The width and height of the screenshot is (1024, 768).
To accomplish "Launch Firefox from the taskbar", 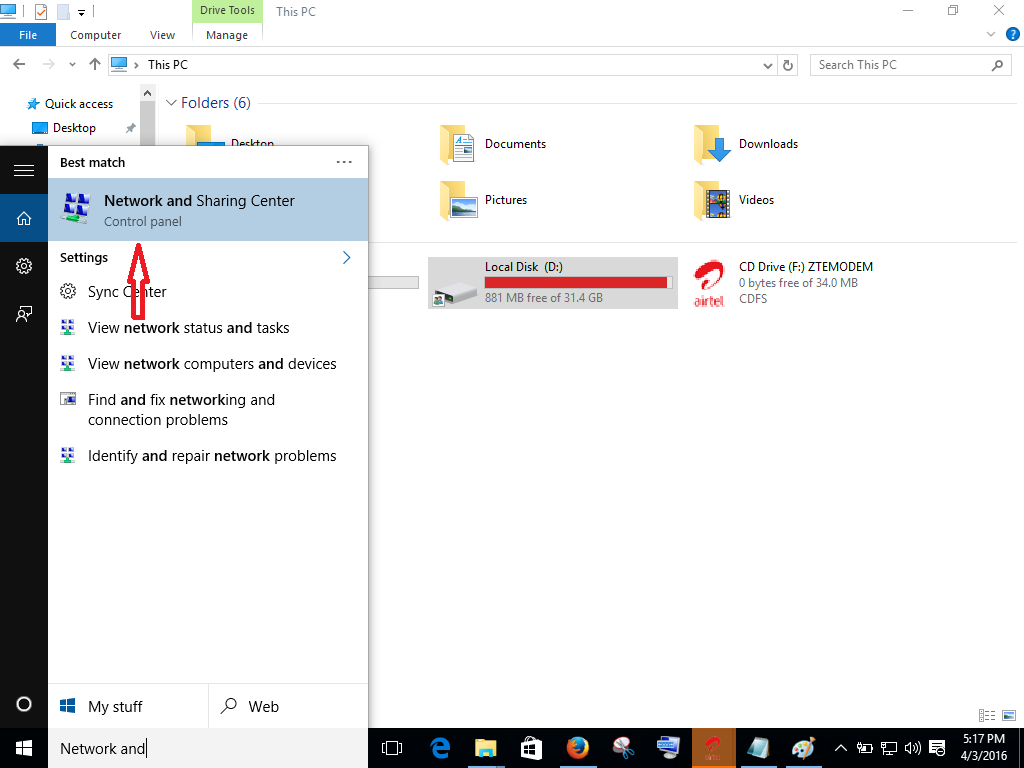I will [x=577, y=748].
